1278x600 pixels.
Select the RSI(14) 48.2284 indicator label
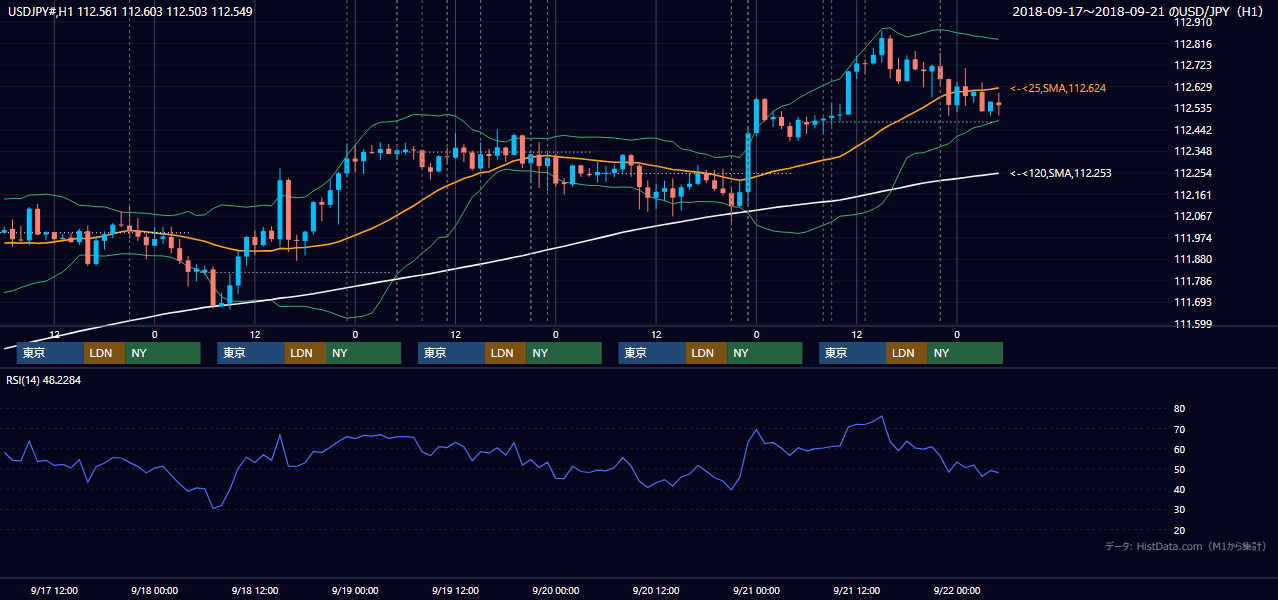coord(42,380)
